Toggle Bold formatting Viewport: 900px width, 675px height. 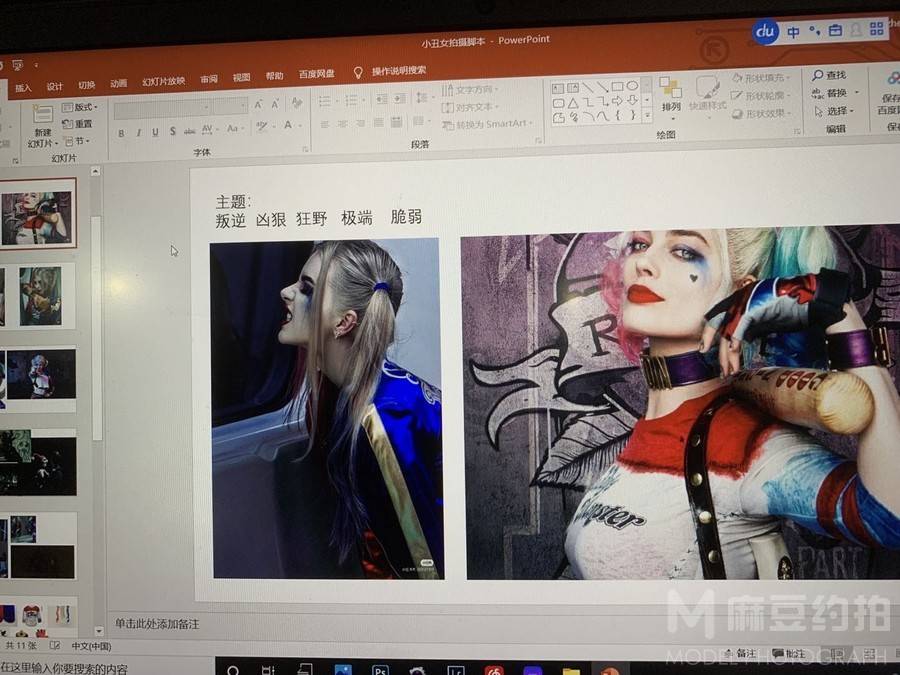(121, 134)
